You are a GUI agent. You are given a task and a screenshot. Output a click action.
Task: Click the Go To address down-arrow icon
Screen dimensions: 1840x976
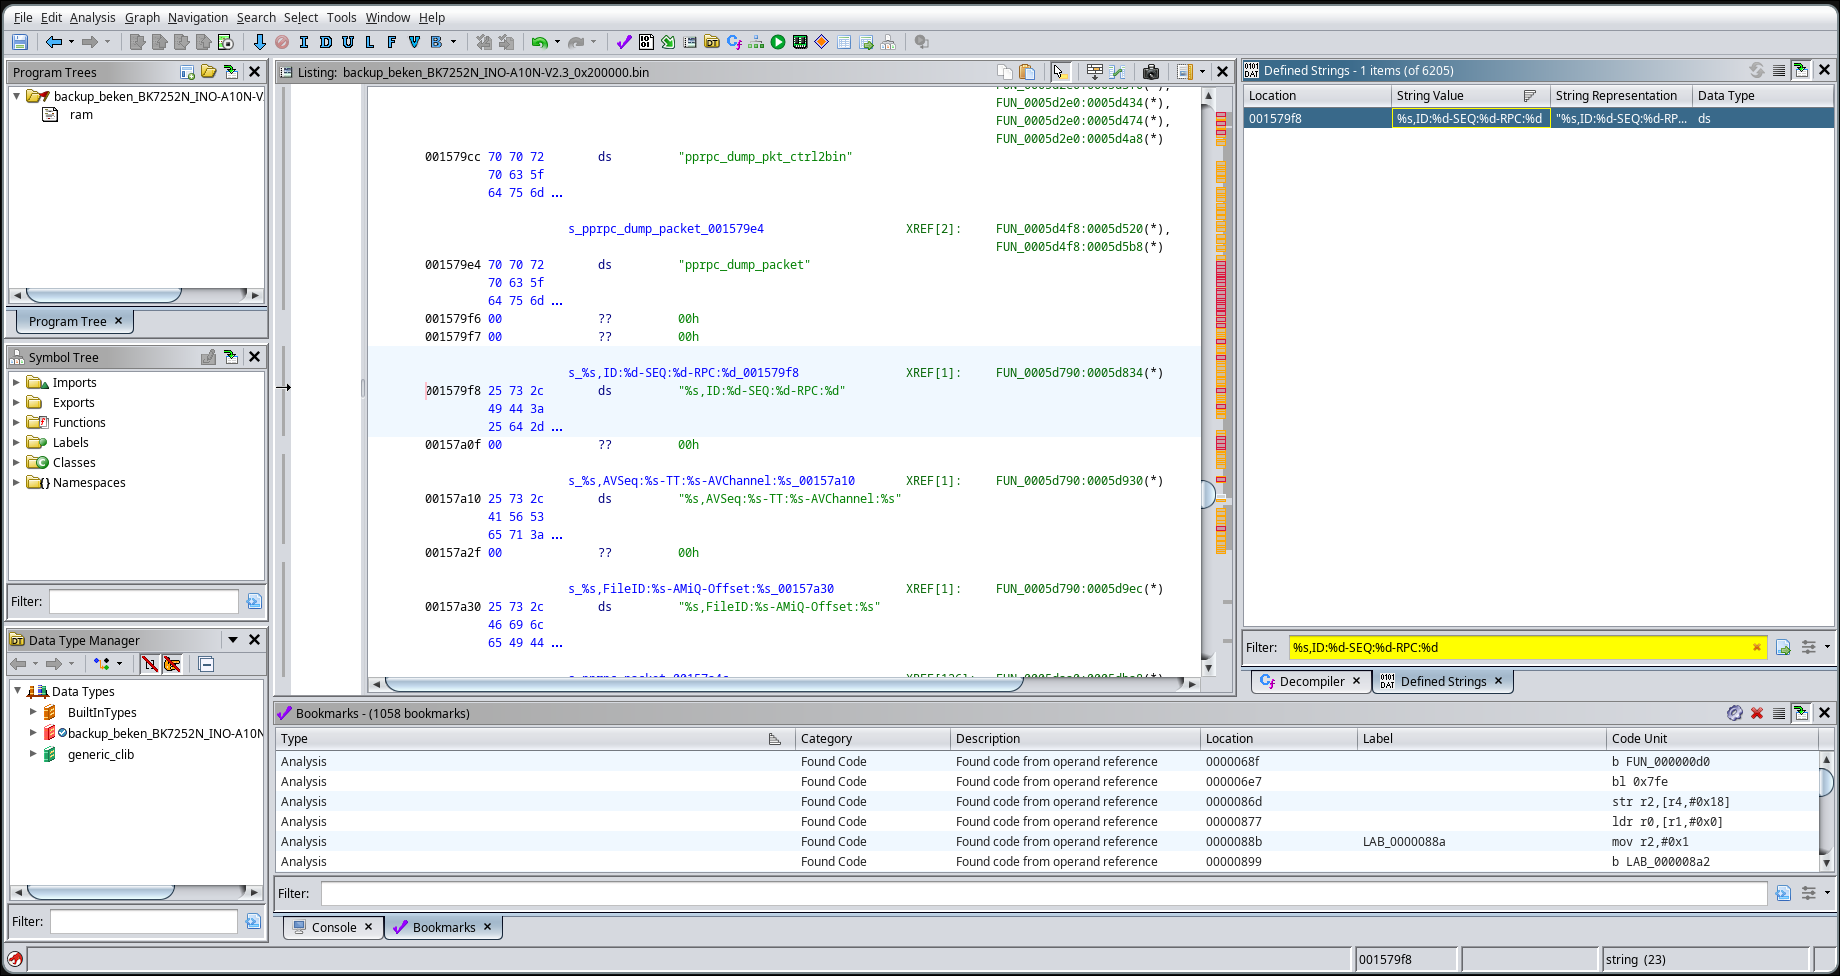259,42
